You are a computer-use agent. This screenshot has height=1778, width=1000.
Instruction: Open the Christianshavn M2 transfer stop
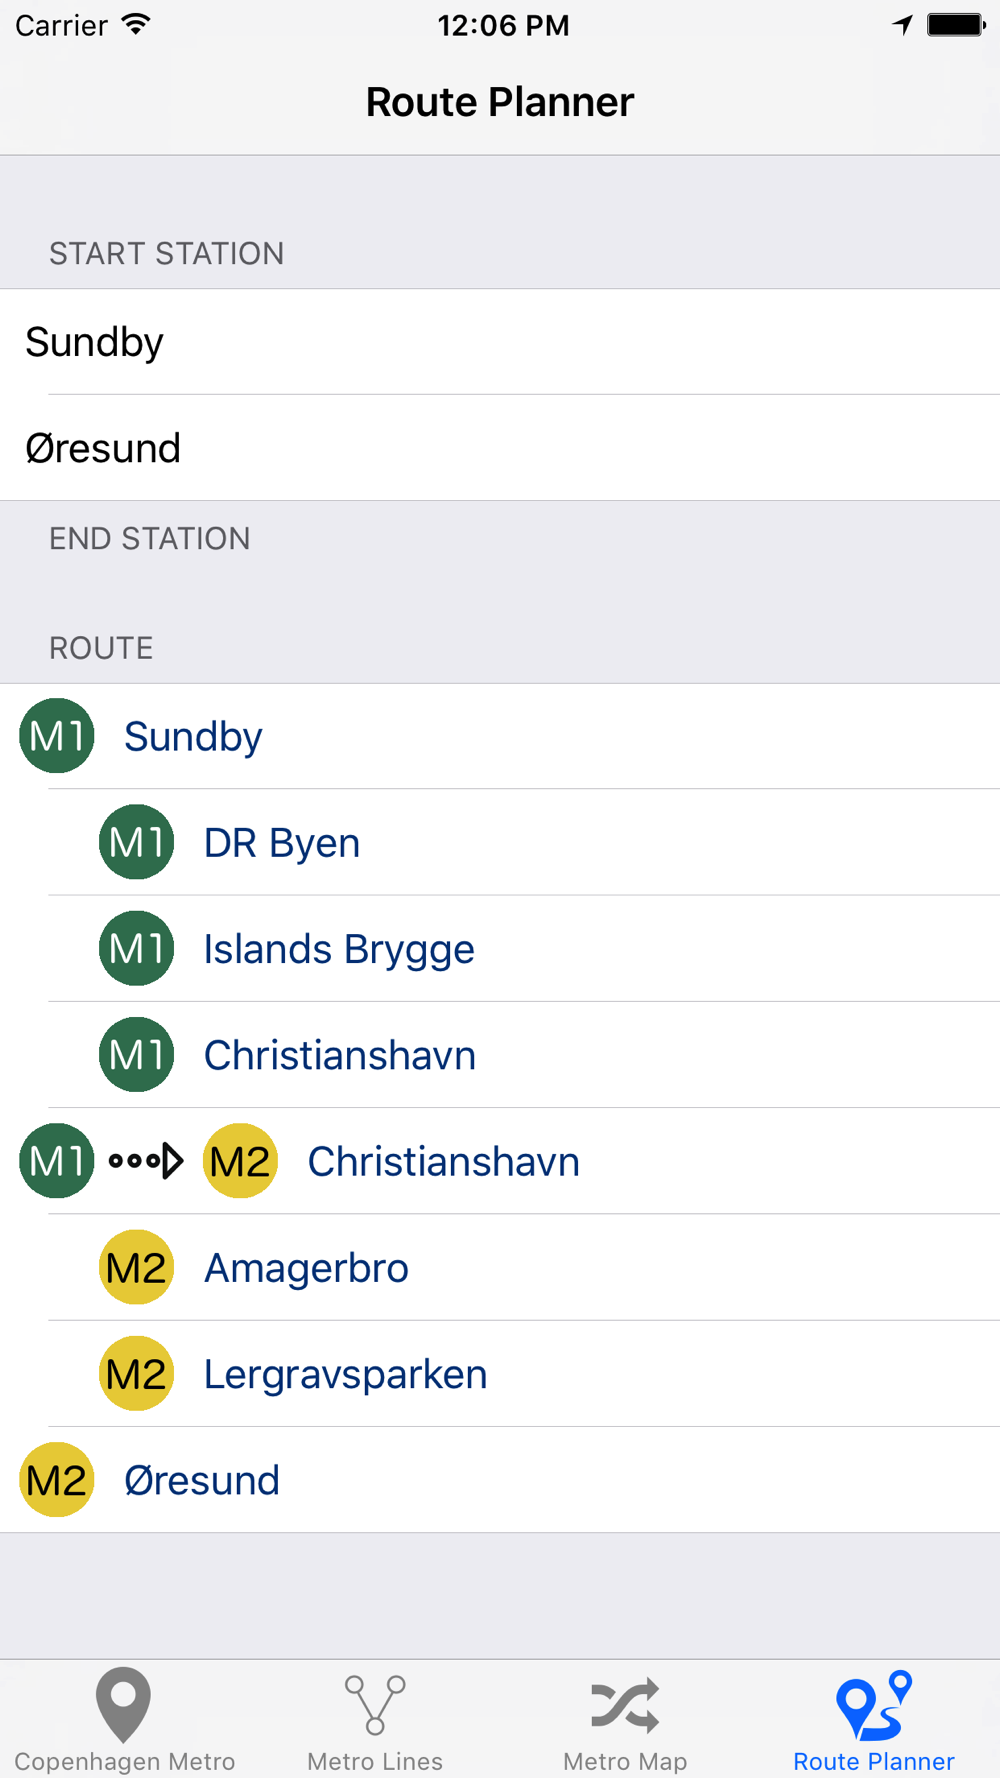coord(443,1162)
